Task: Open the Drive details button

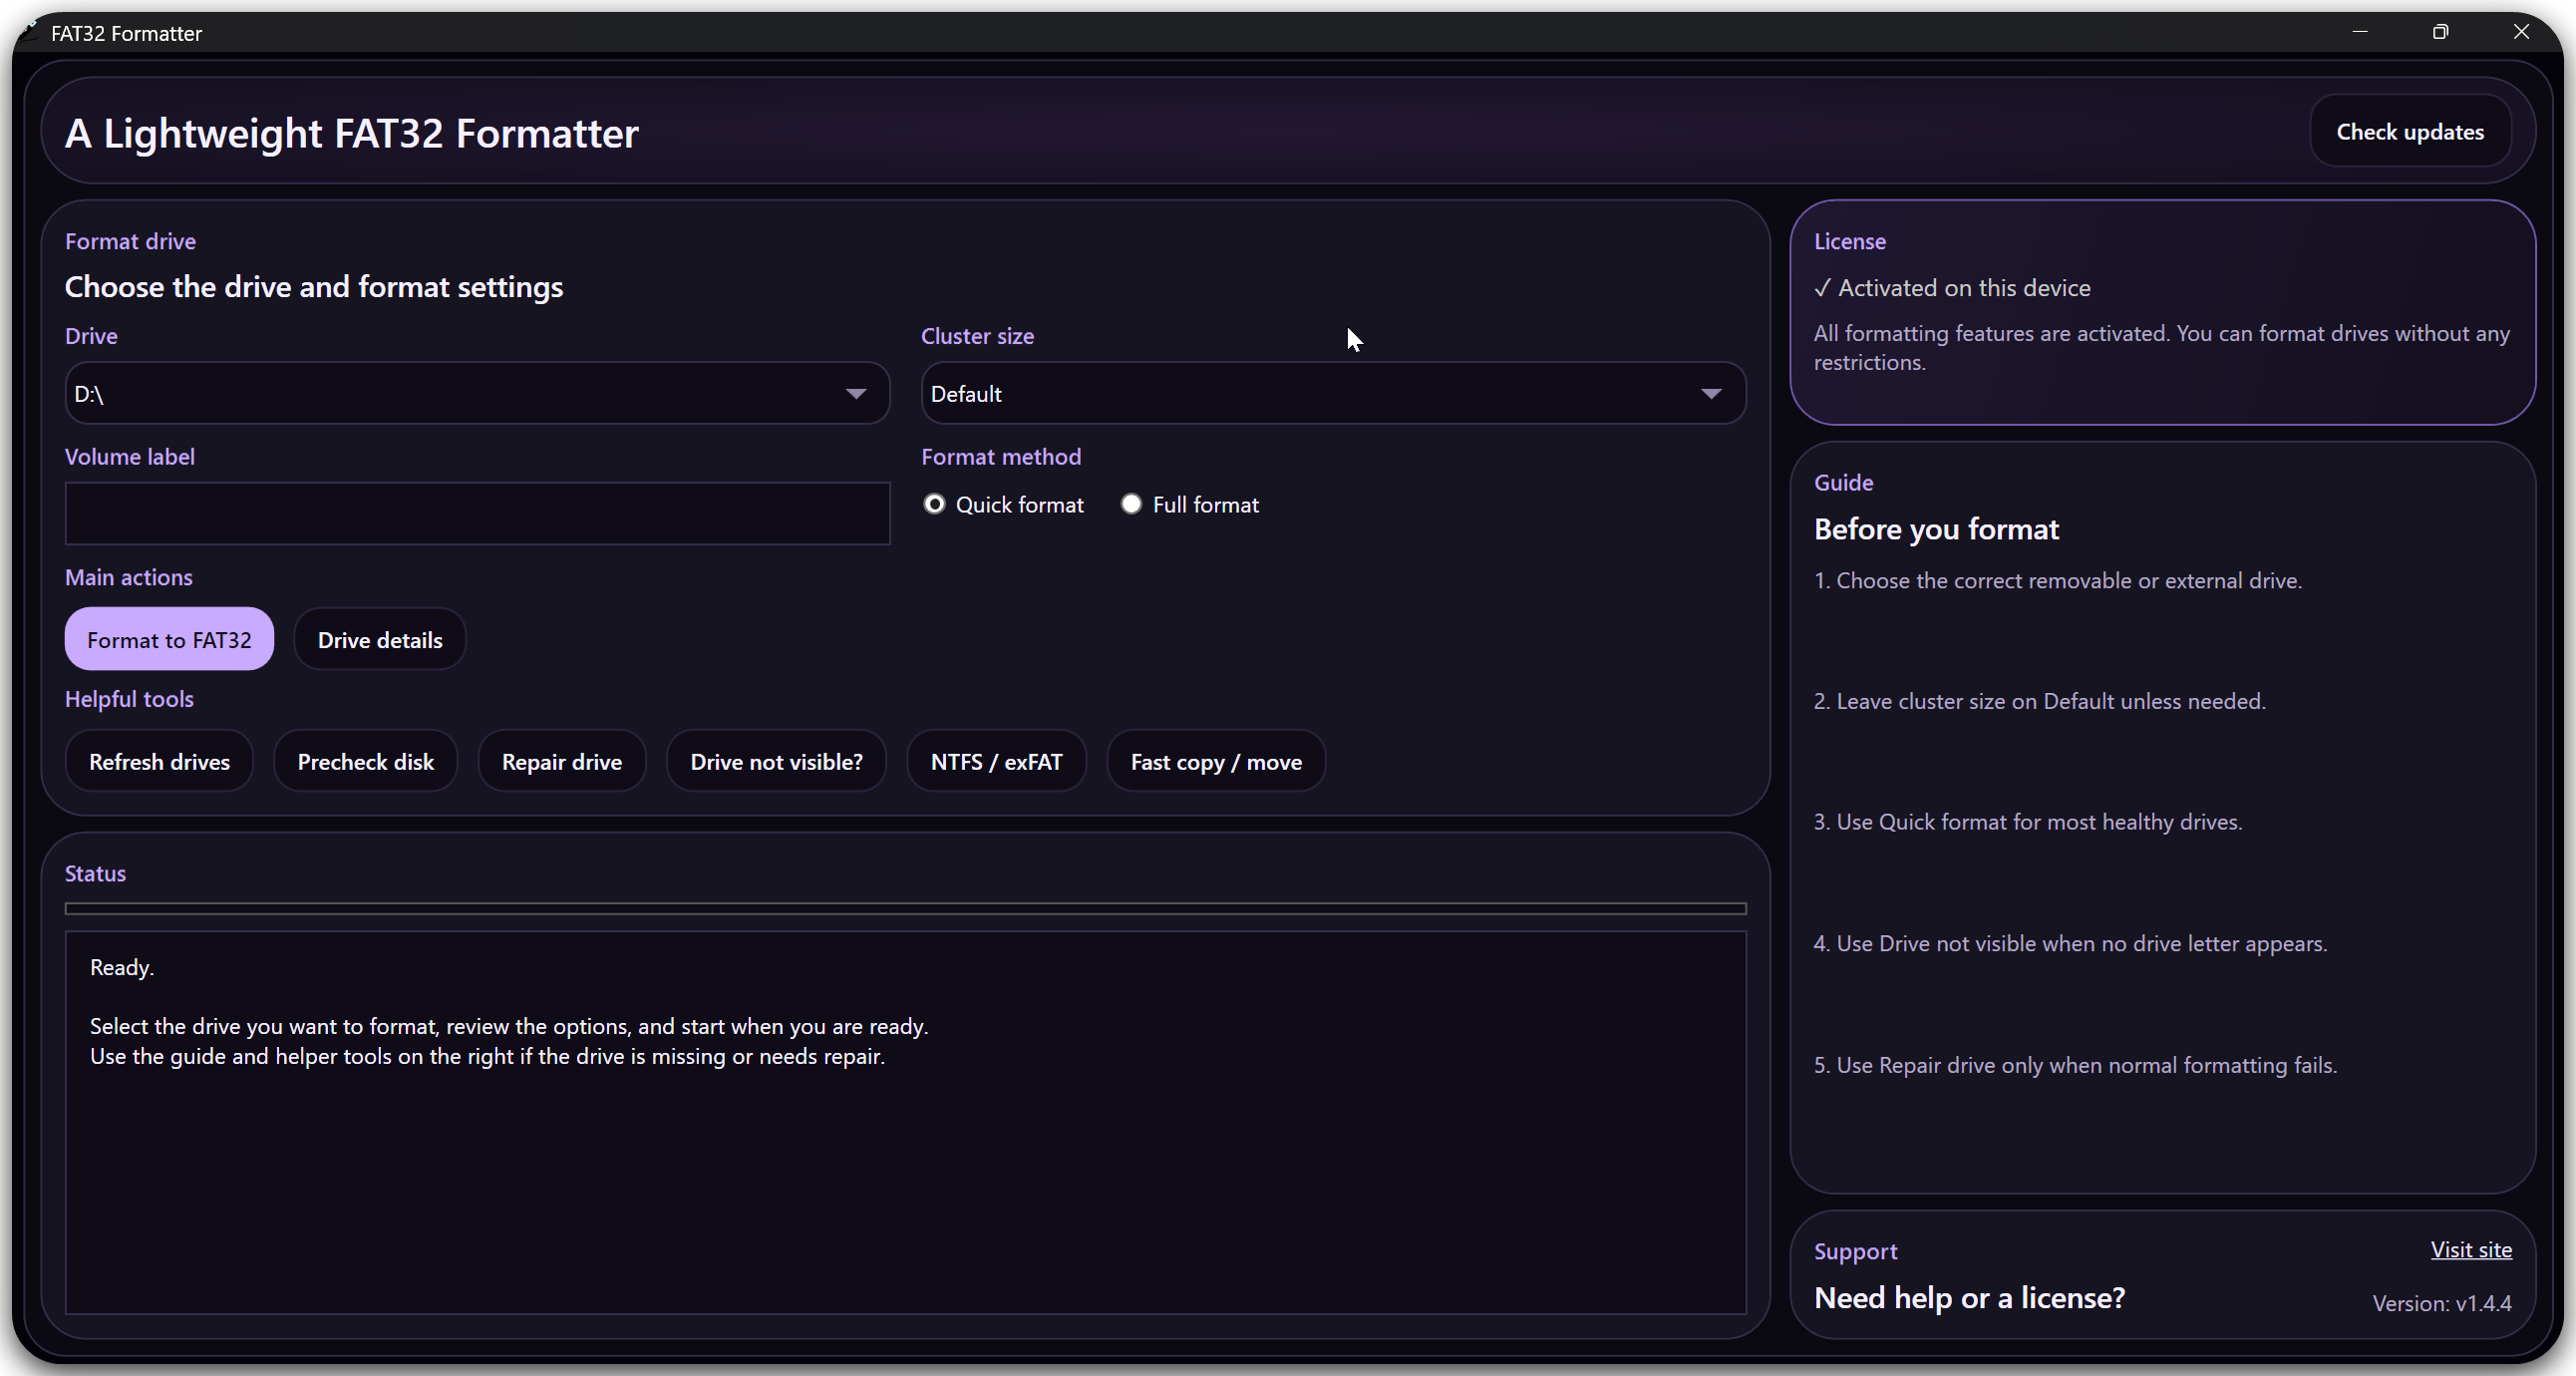Action: tap(380, 640)
